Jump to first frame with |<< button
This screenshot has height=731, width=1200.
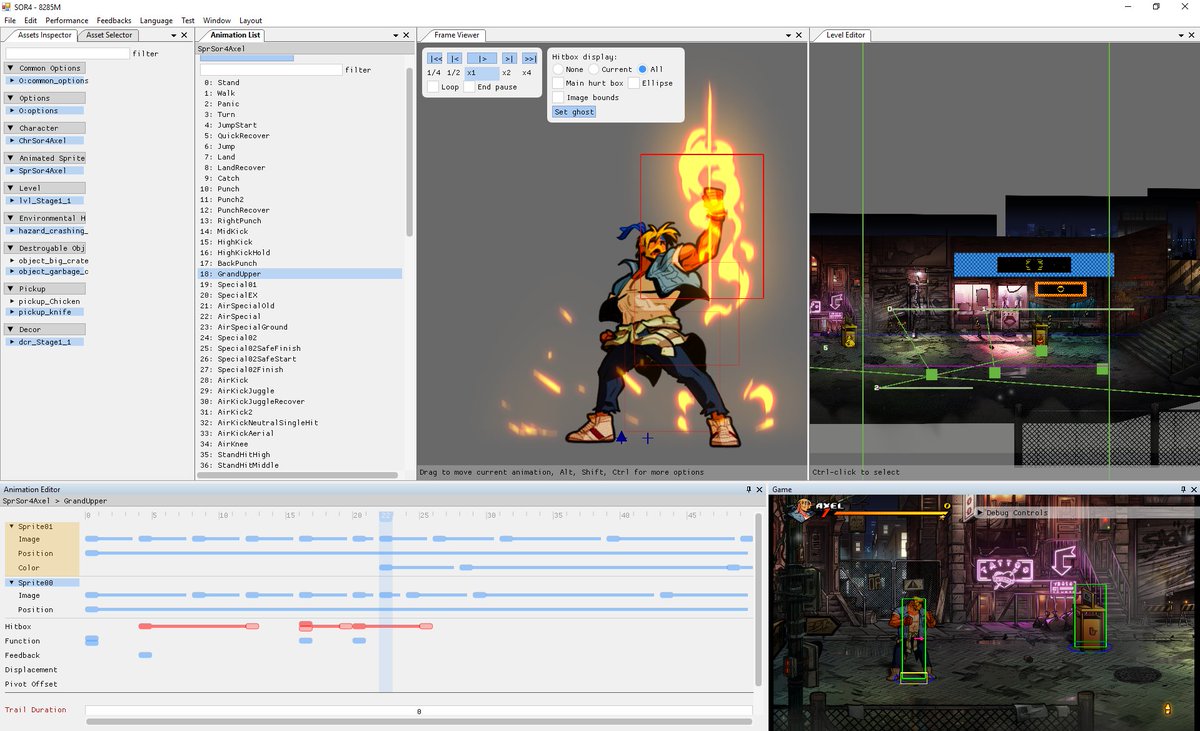coord(435,59)
